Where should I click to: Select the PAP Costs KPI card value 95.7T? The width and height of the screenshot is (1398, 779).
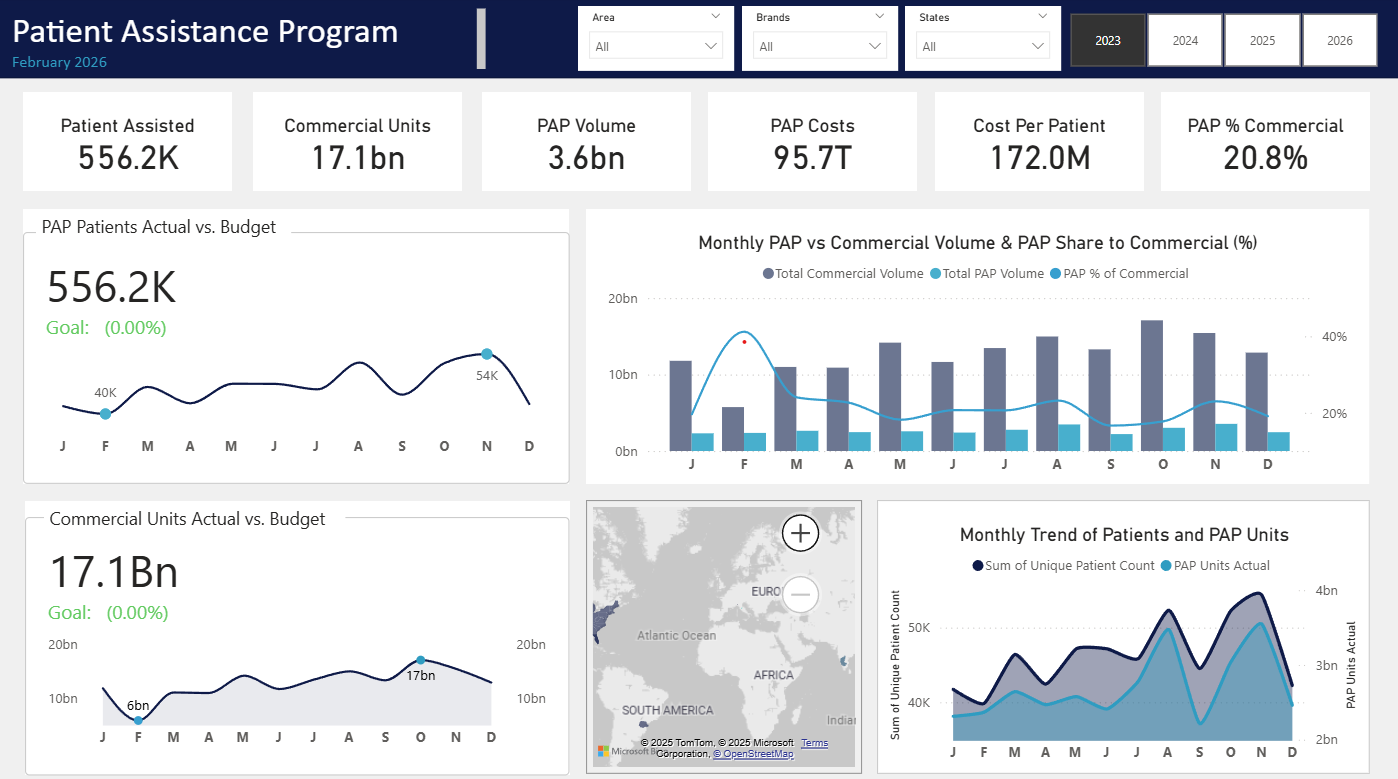point(812,158)
